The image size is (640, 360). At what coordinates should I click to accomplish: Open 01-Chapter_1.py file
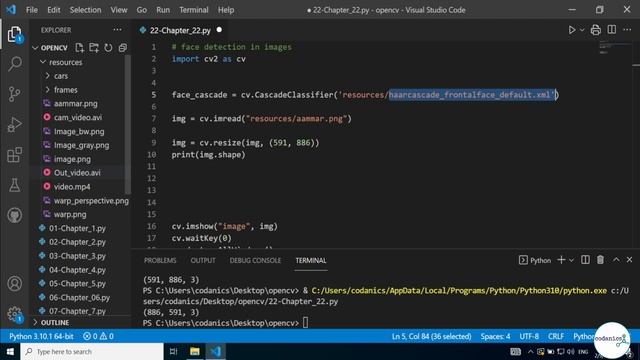(x=77, y=228)
